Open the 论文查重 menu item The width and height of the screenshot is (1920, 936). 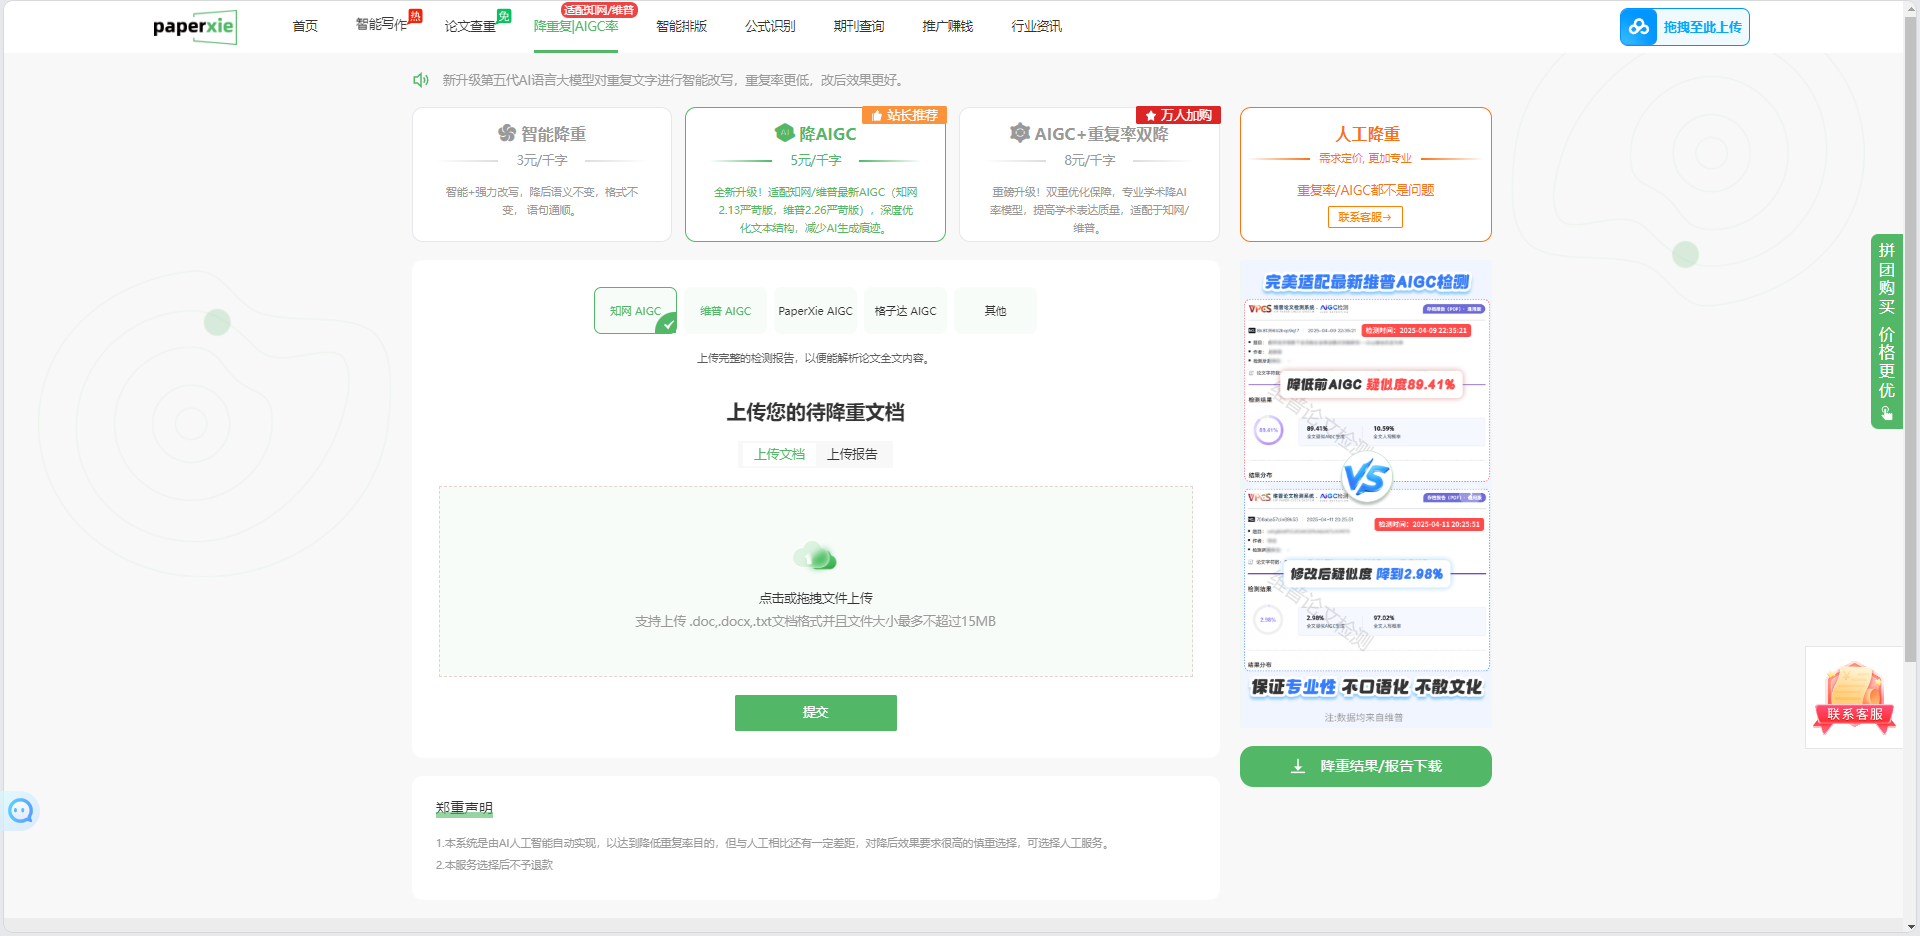[x=470, y=26]
